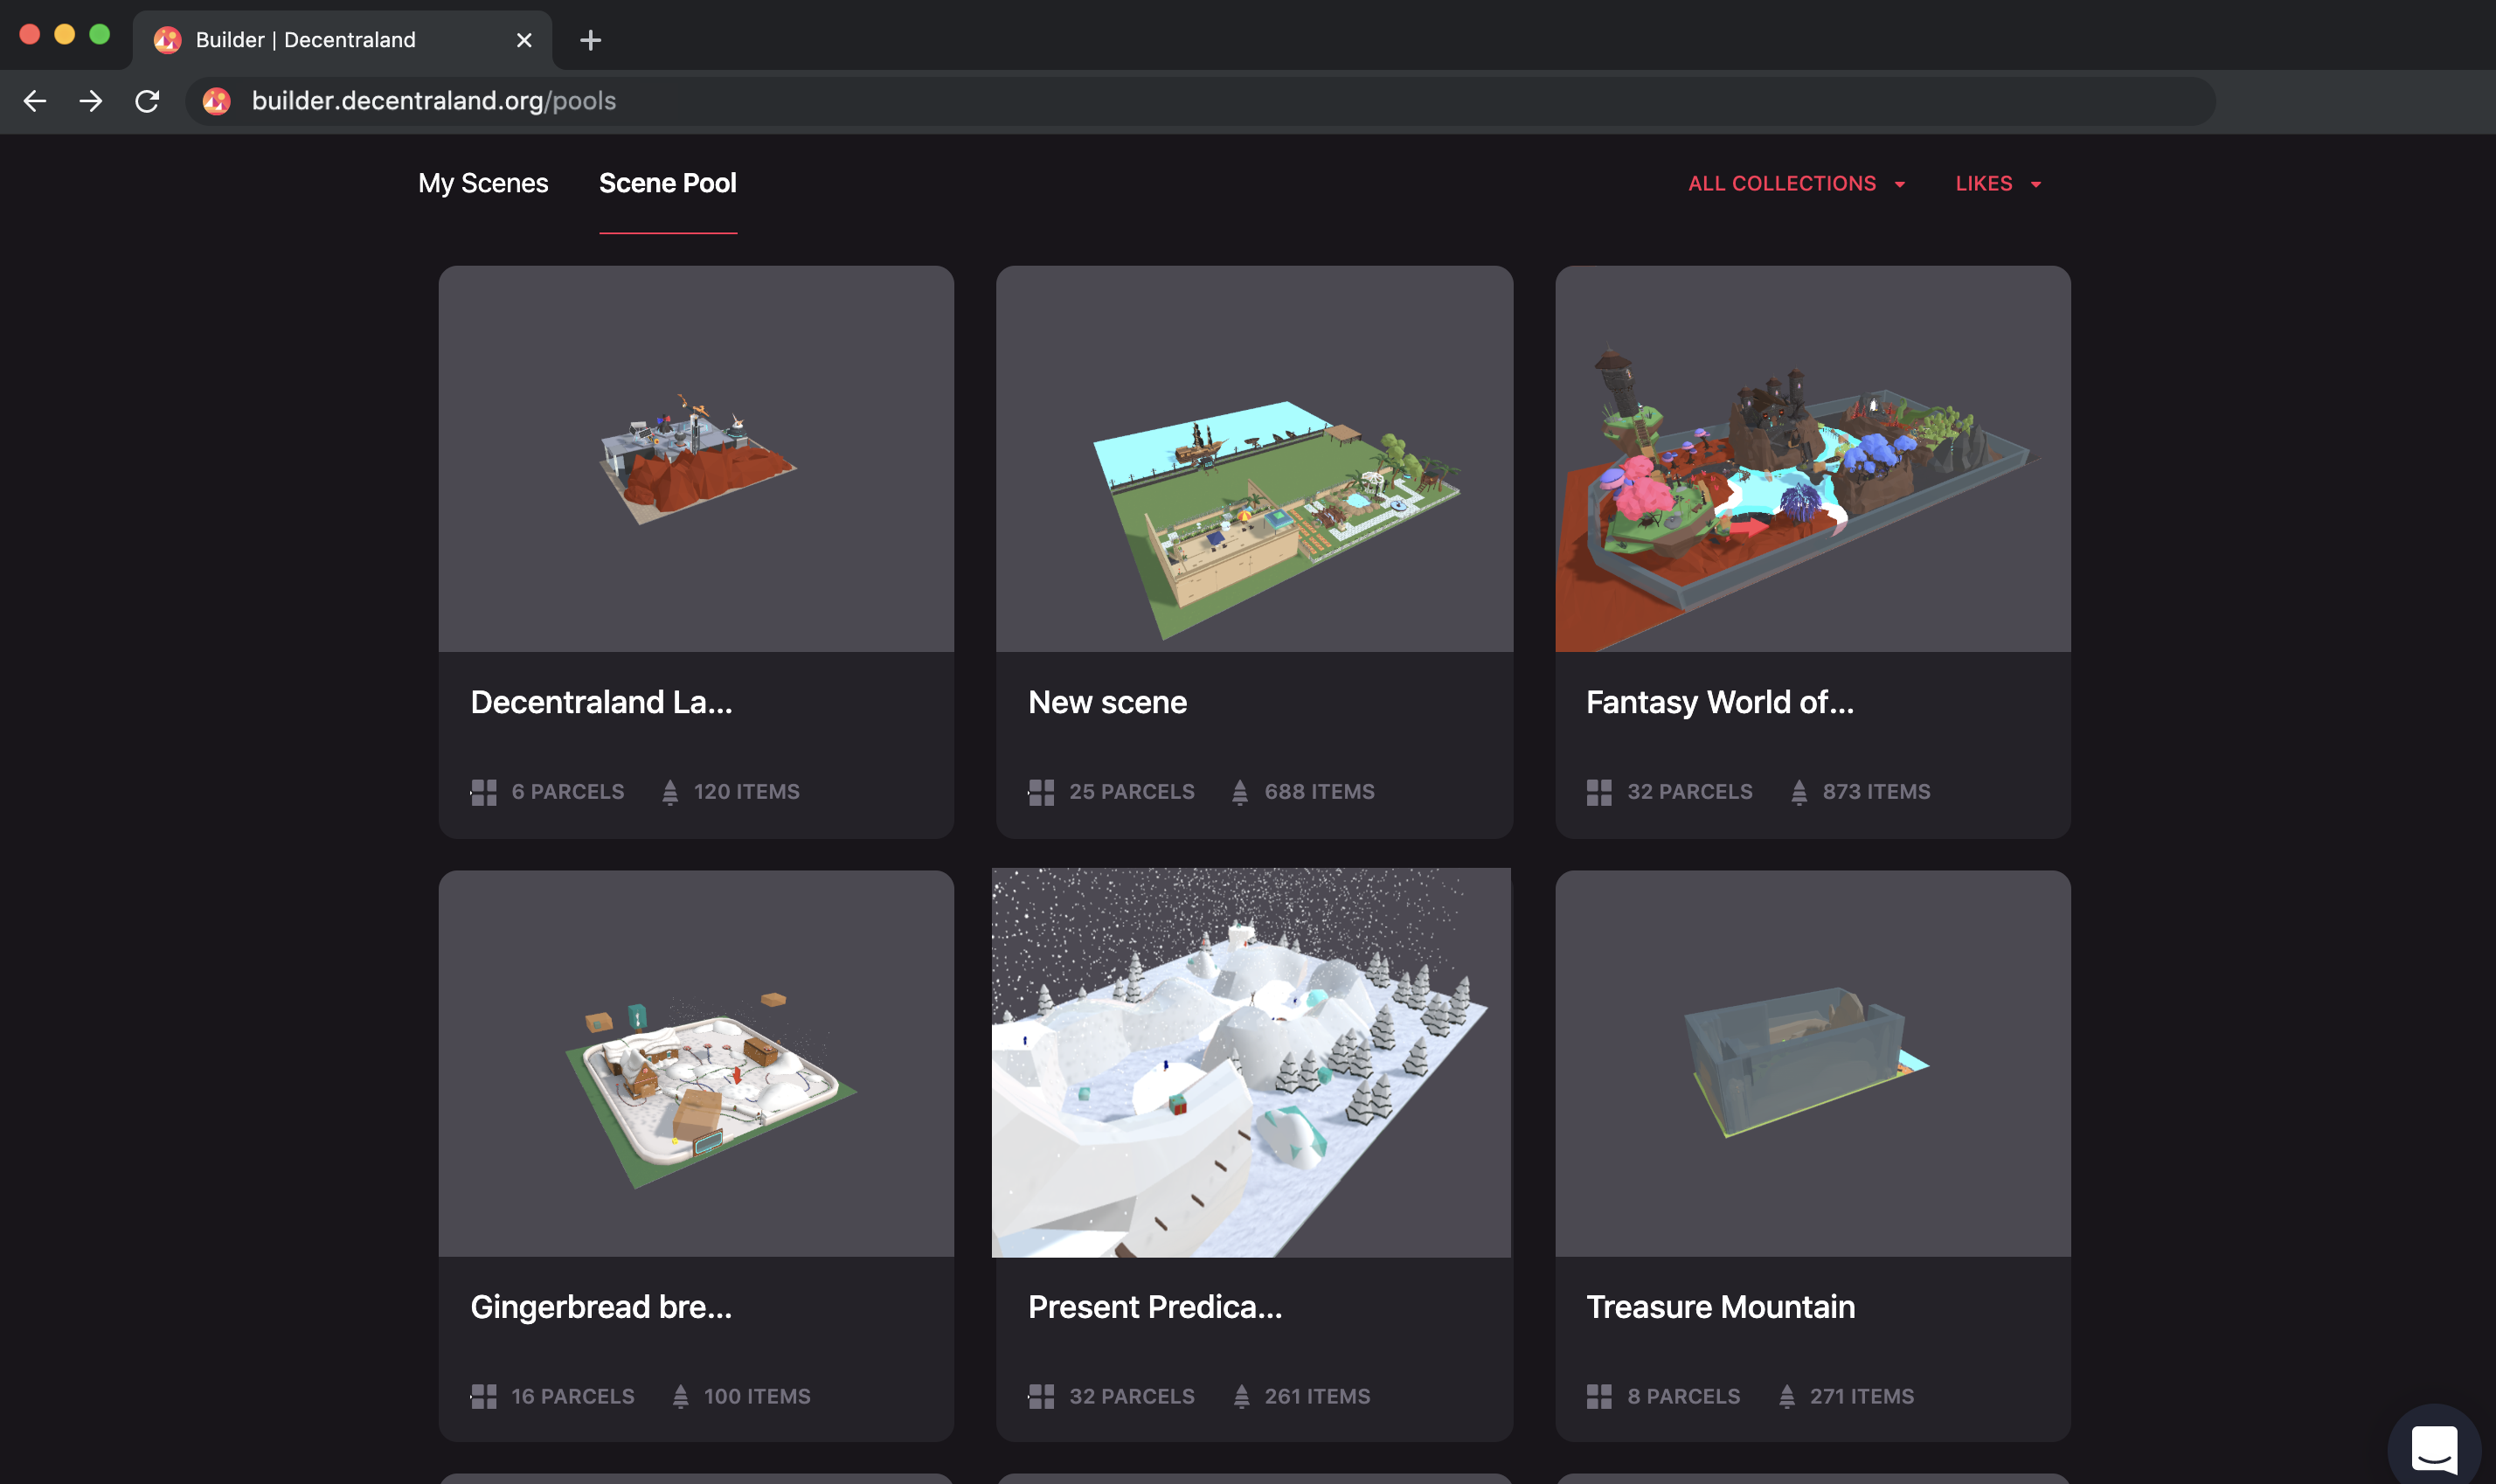Click the 16 PARCELS label
This screenshot has width=2496, height=1484.
point(573,1396)
